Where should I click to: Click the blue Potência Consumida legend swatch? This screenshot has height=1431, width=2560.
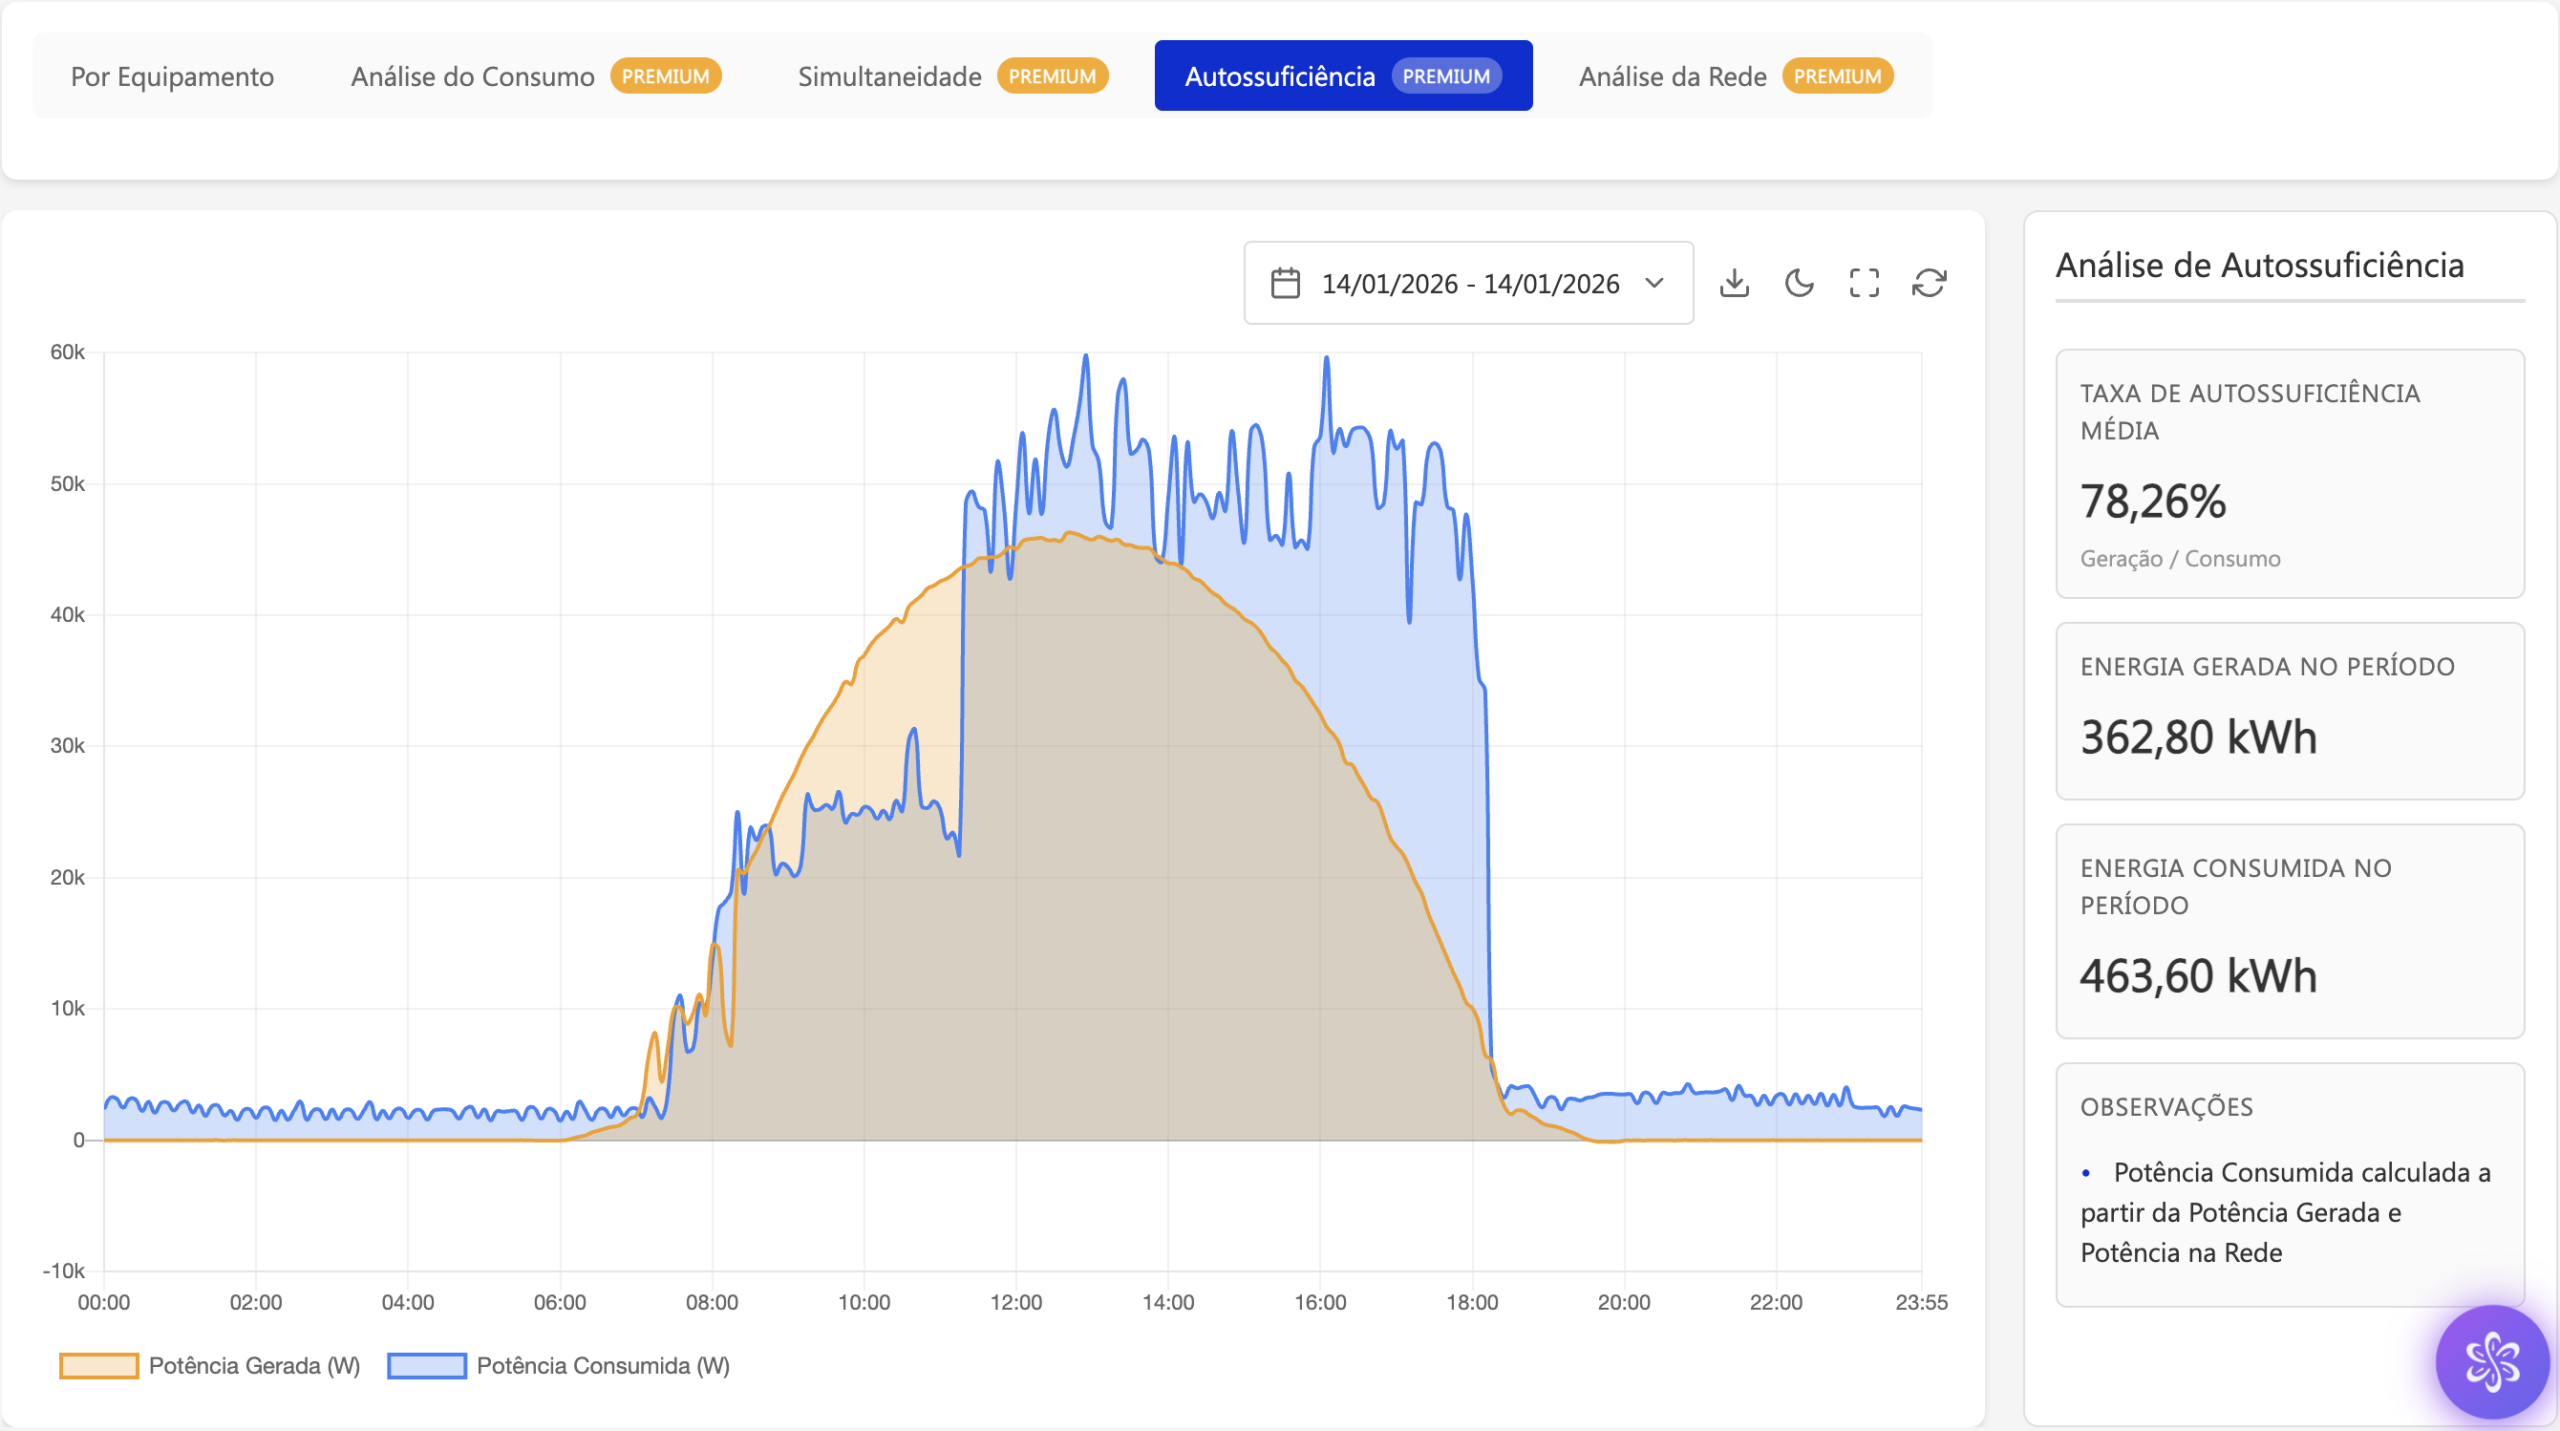pos(427,1366)
